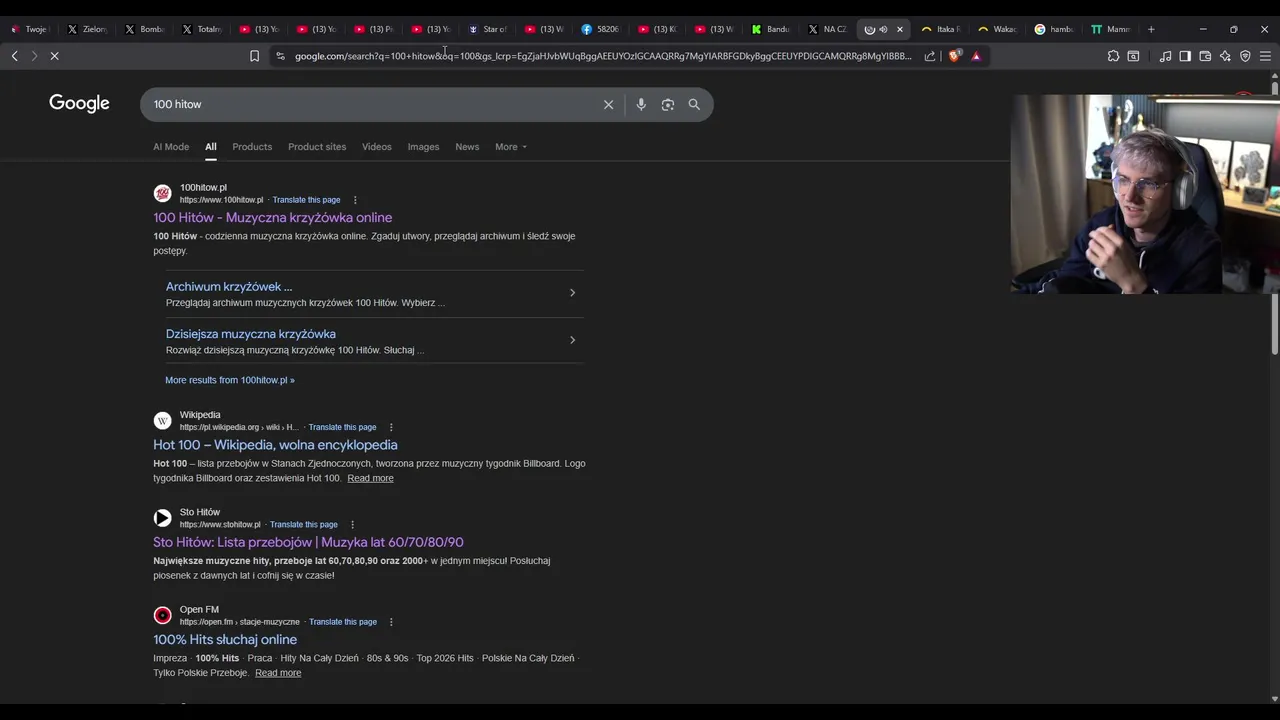Translate the Open FM result page

click(342, 622)
